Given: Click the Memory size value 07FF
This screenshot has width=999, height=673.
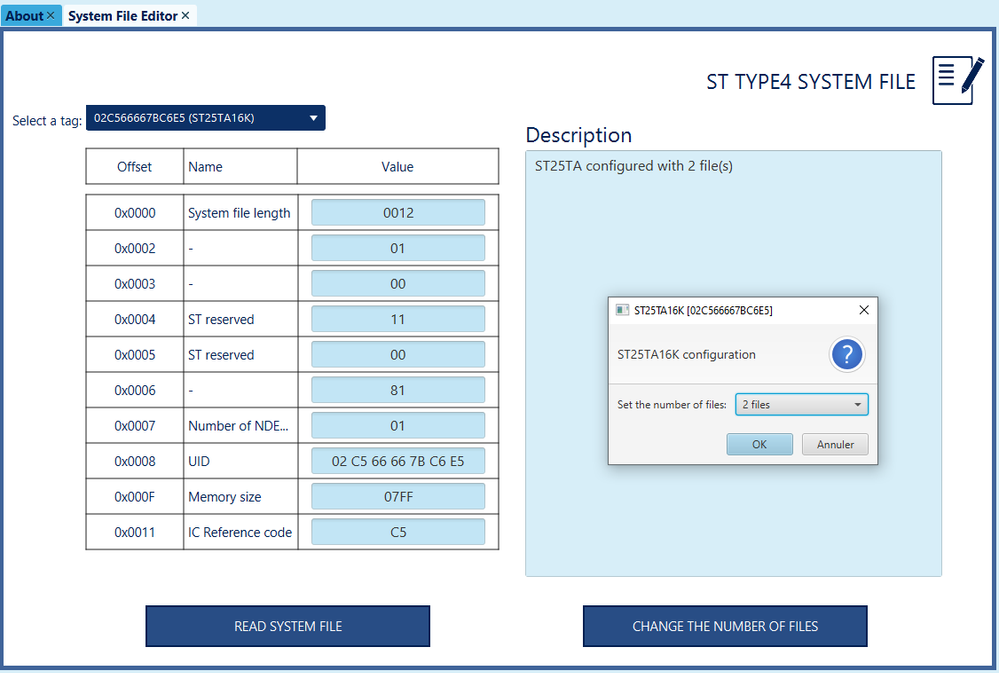Looking at the screenshot, I should coord(398,496).
